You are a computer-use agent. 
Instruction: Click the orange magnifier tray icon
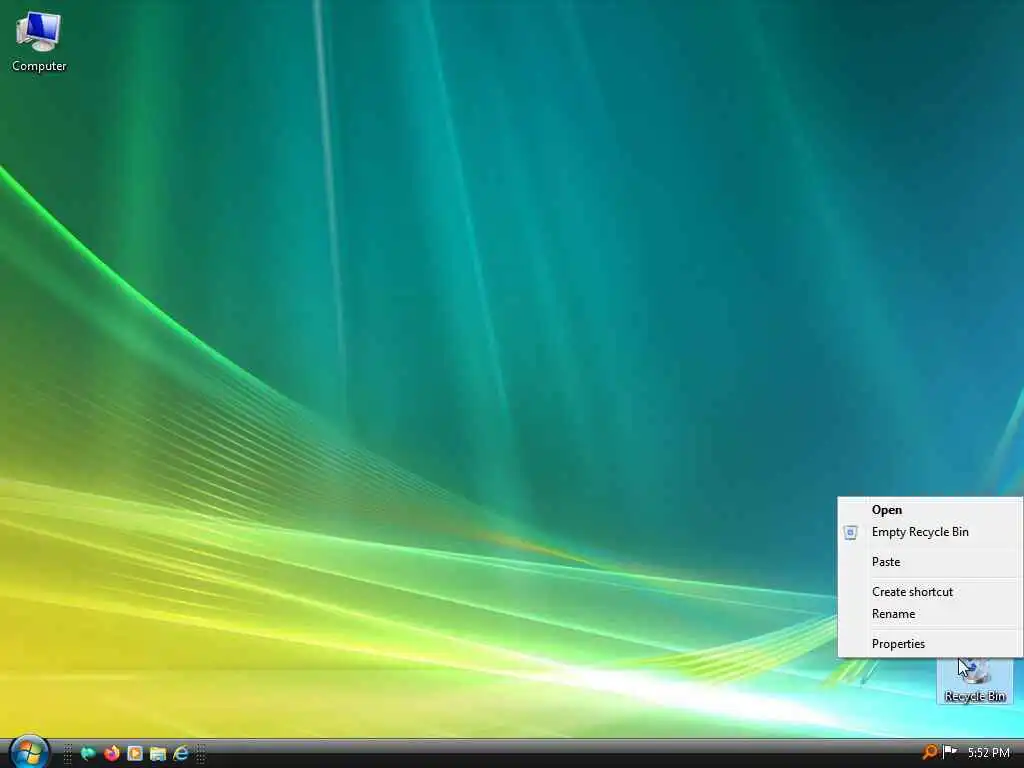(929, 752)
